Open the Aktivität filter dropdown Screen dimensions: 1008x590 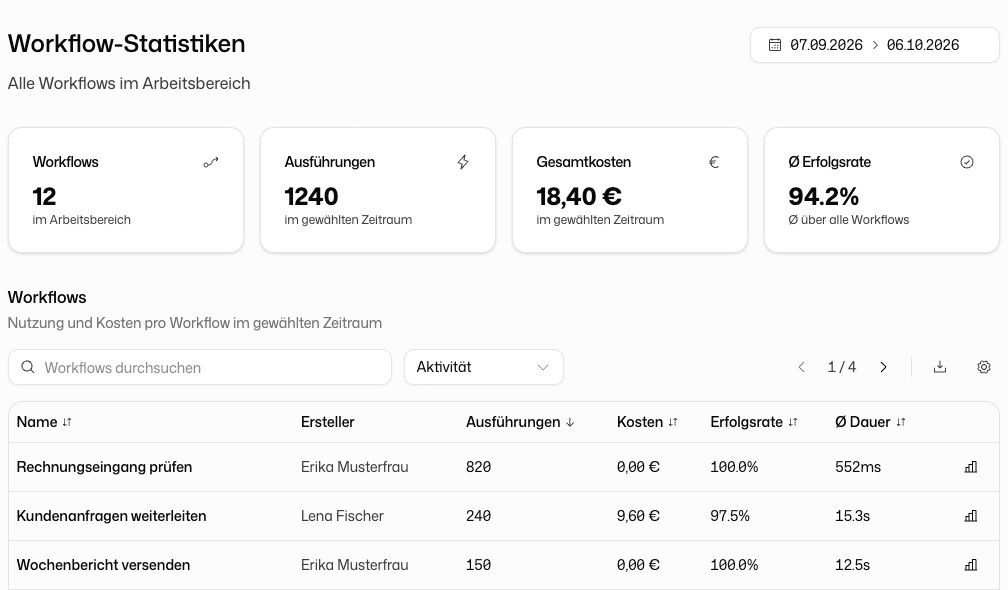pos(484,367)
